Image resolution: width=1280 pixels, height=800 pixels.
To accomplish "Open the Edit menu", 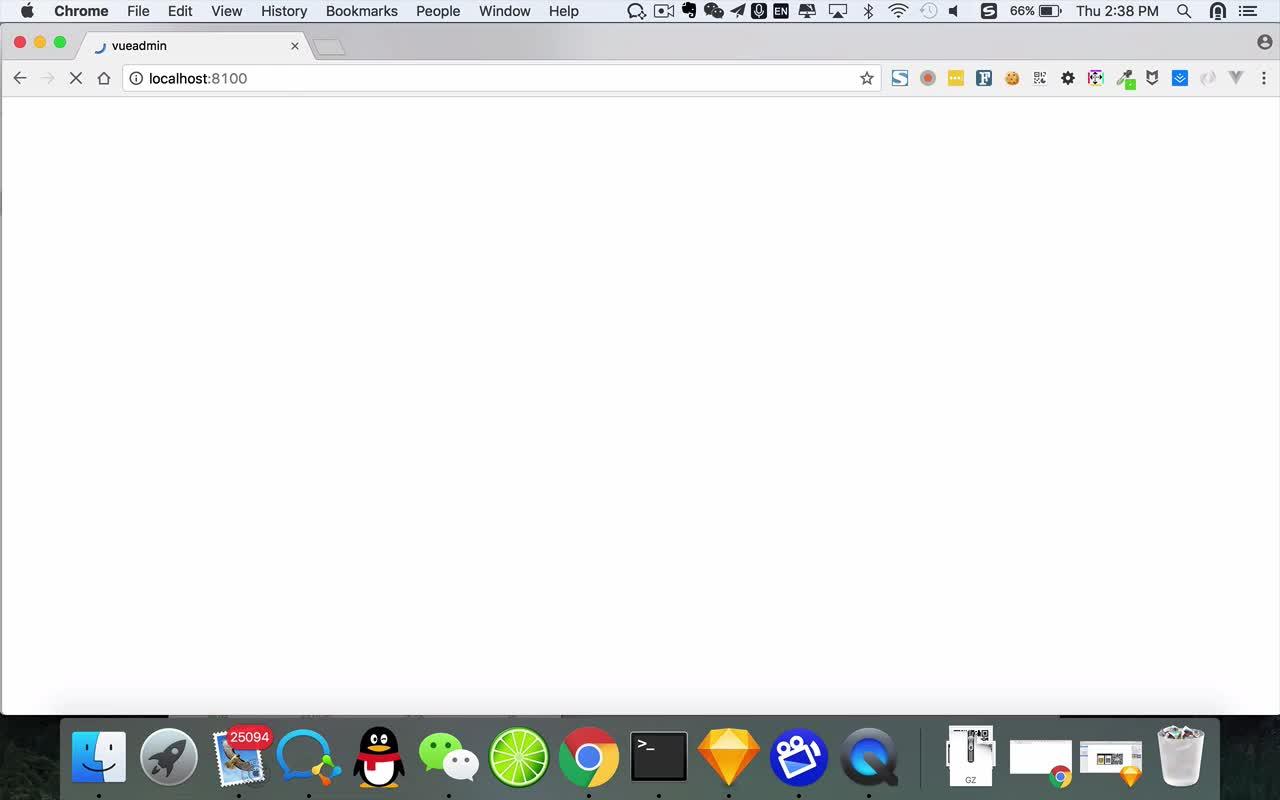I will click(180, 11).
